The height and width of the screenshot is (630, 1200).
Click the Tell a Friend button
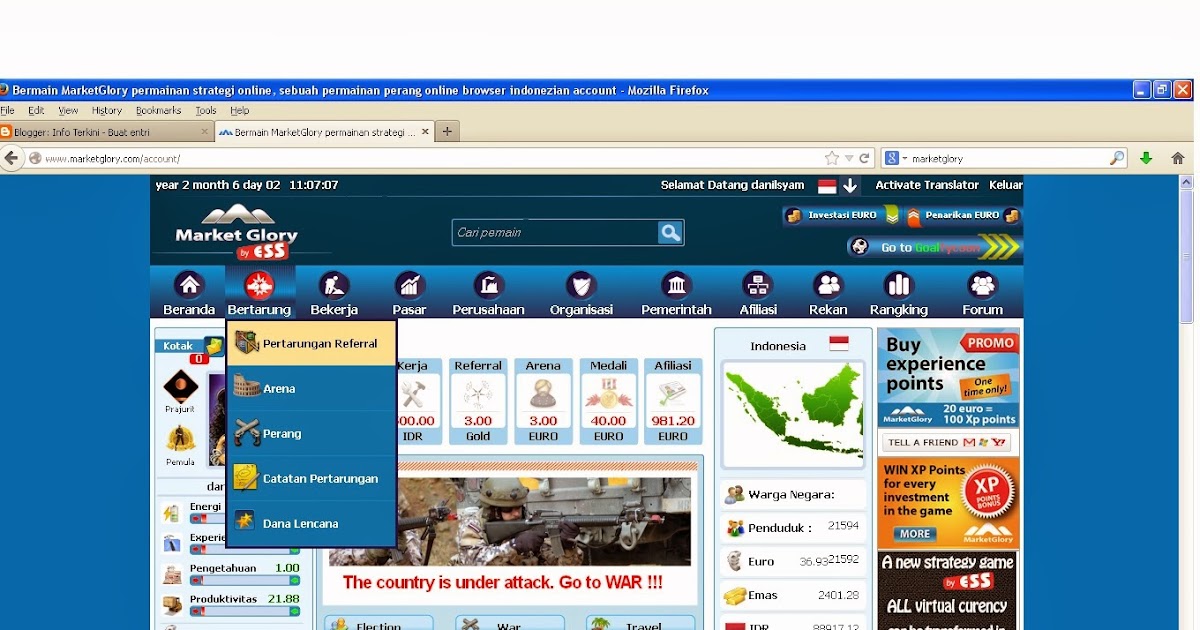tap(946, 442)
